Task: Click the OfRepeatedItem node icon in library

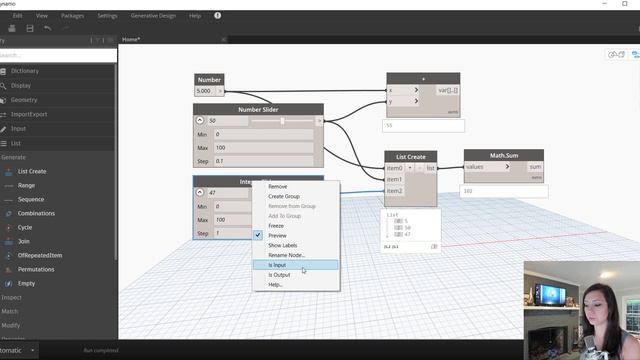Action: click(x=9, y=256)
